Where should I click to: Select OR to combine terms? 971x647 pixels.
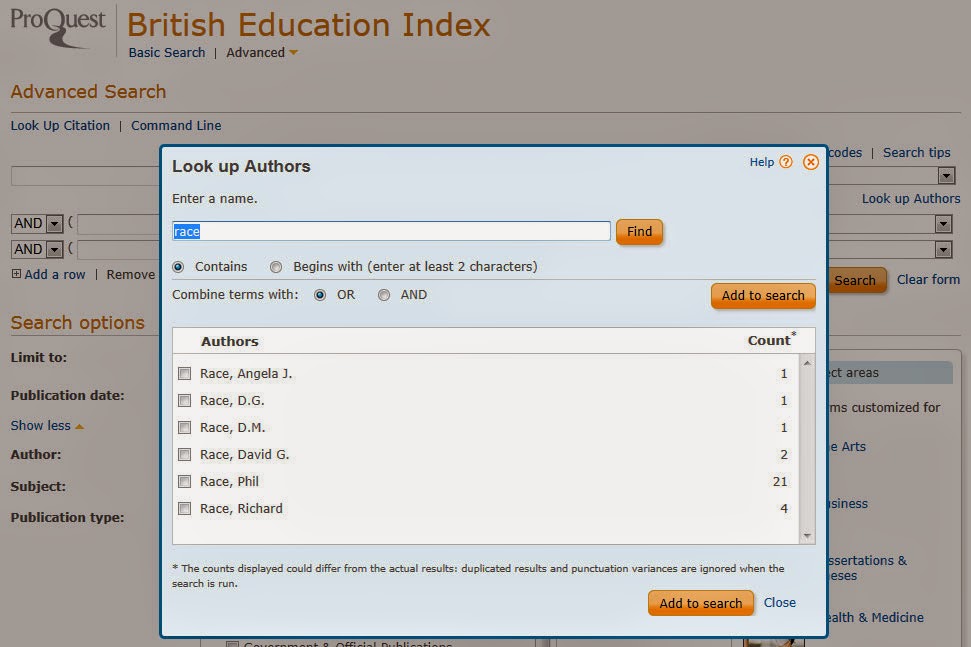point(320,295)
